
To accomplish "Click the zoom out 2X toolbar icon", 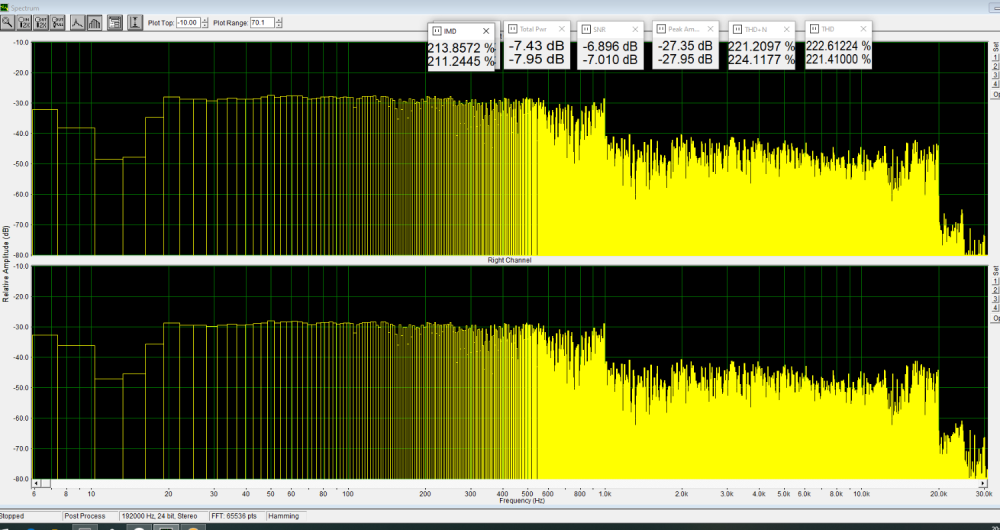I will click(42, 21).
